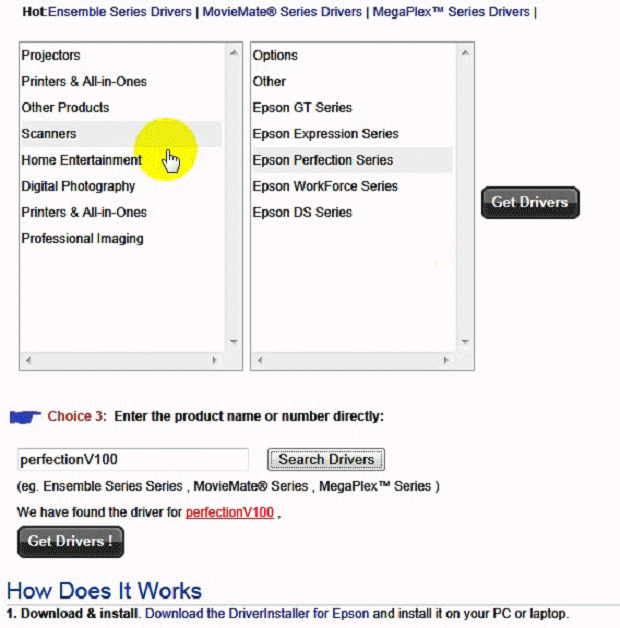Viewport: 620px width, 628px height.
Task: Select Projectors in category list
Action: pos(121,55)
